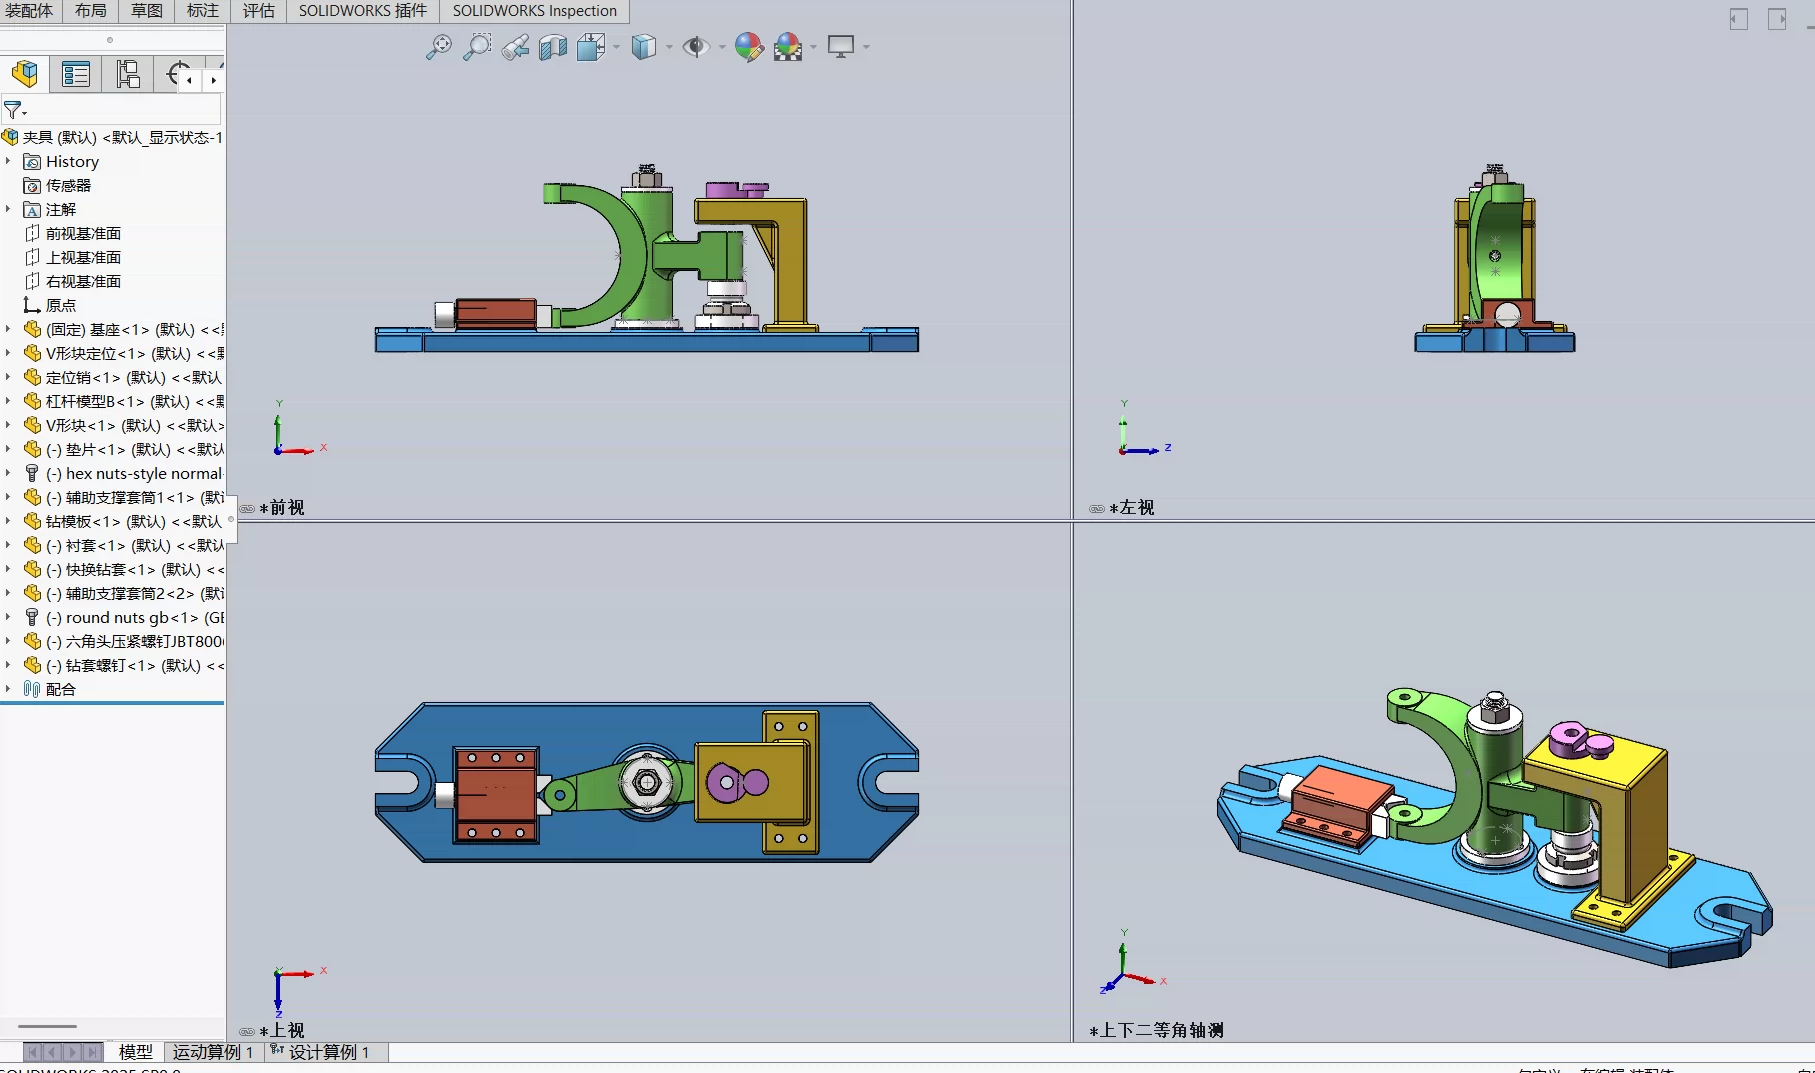Open the 设计算例 1 bottom tab
The image size is (1815, 1073).
pos(328,1052)
